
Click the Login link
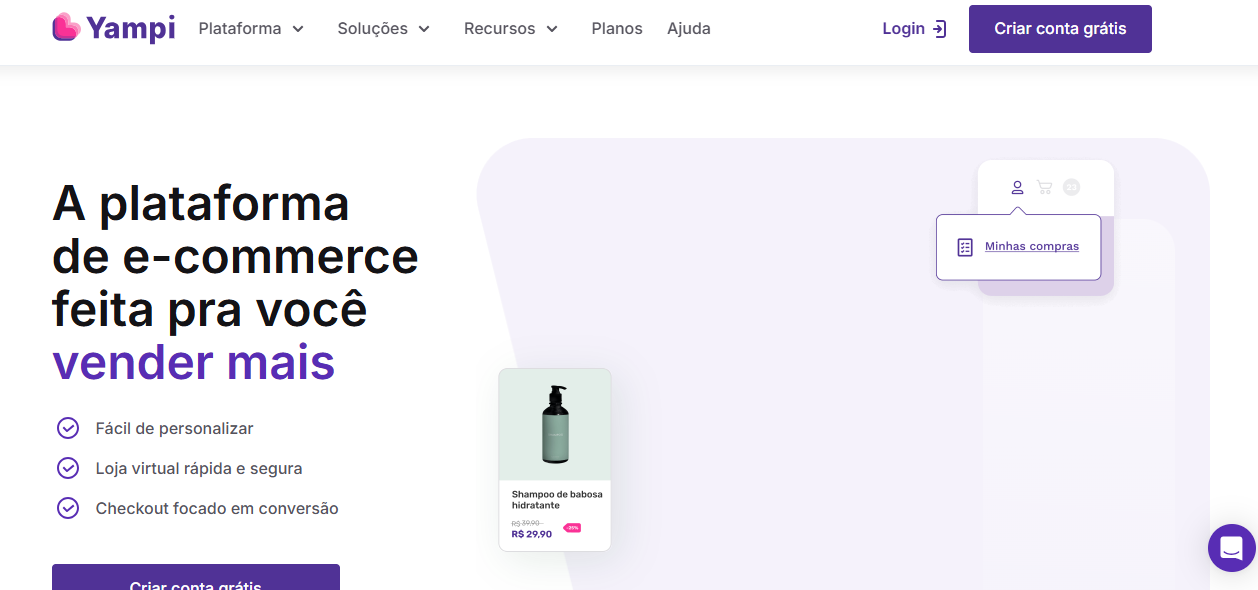(914, 29)
